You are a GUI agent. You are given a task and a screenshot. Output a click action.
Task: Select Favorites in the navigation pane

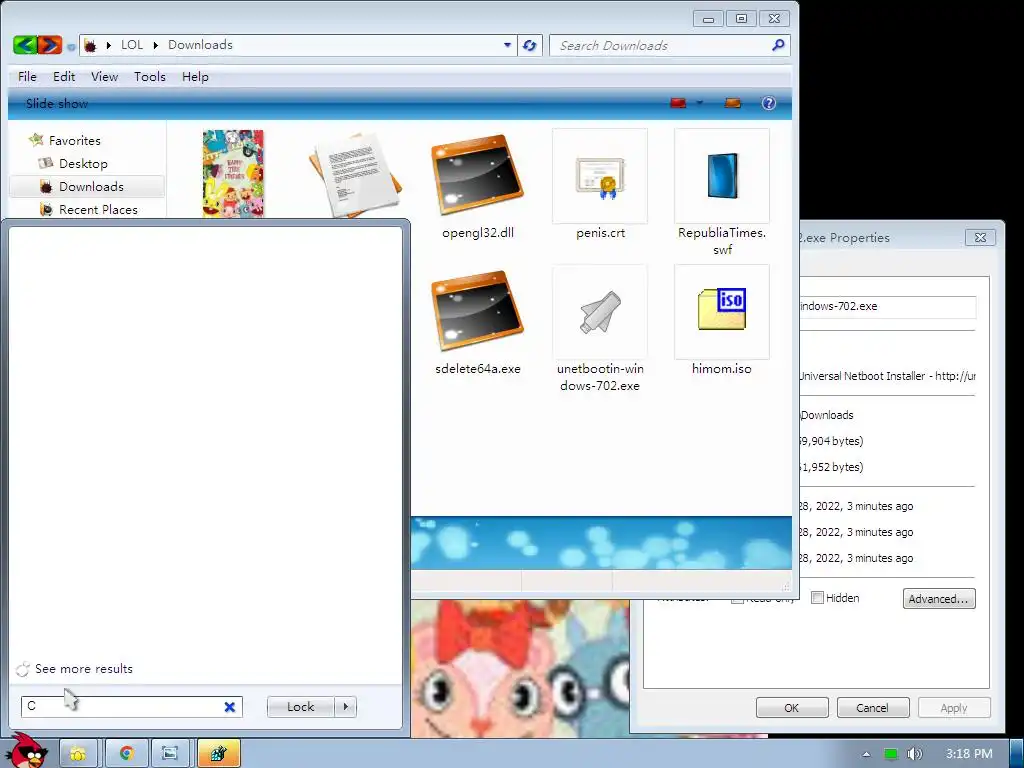coord(74,140)
